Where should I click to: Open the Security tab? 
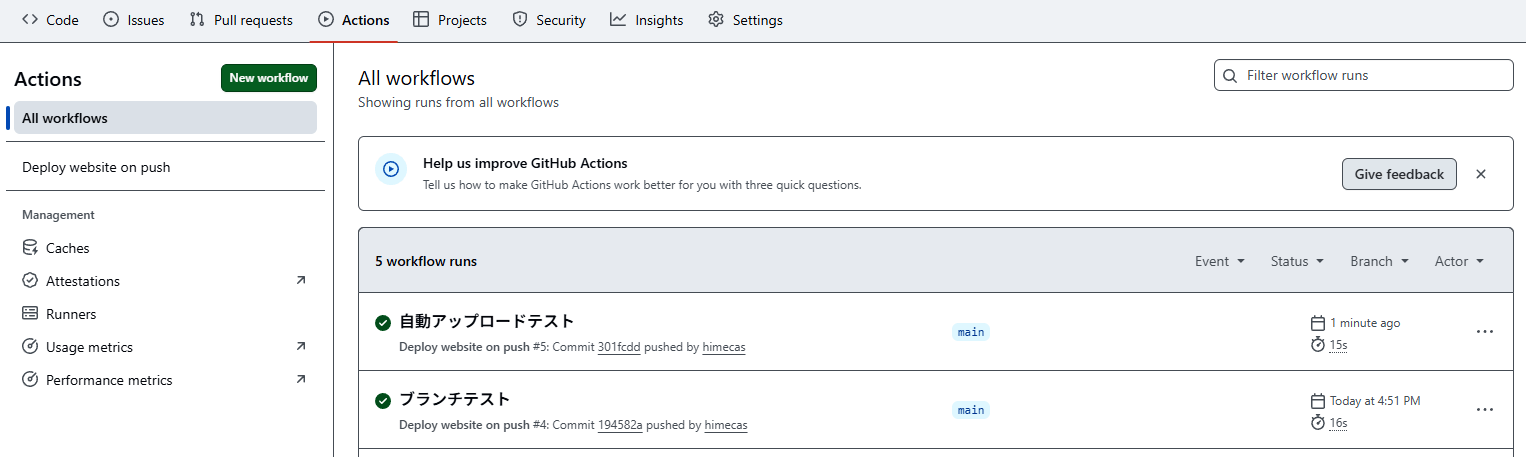click(x=549, y=20)
